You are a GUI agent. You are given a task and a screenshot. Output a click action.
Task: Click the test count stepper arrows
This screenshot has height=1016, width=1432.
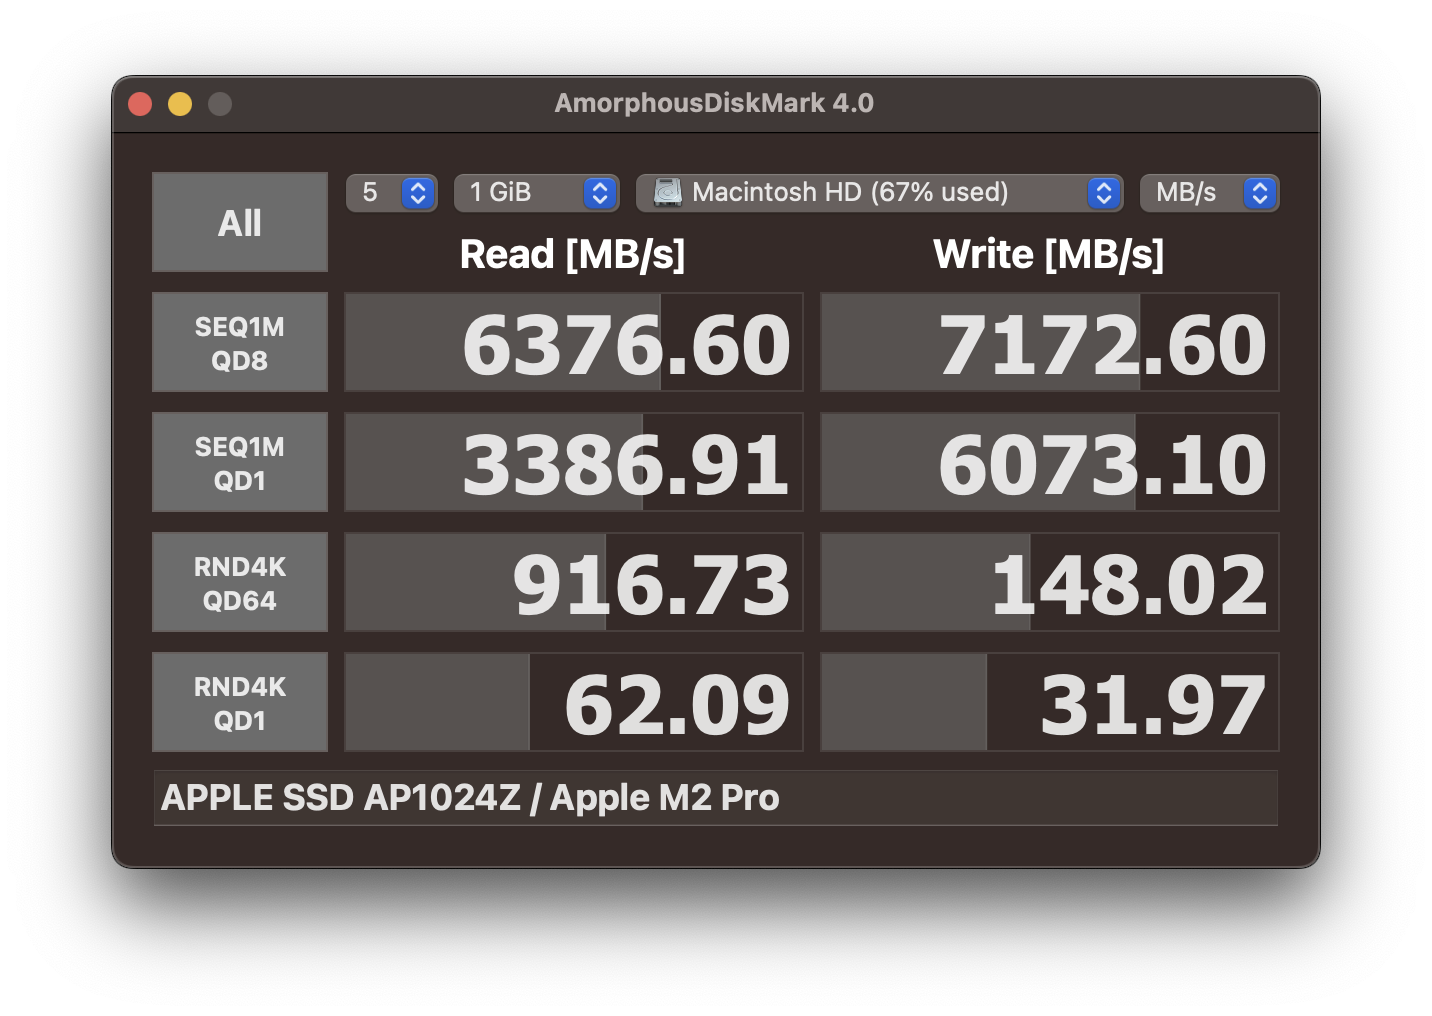tap(418, 193)
